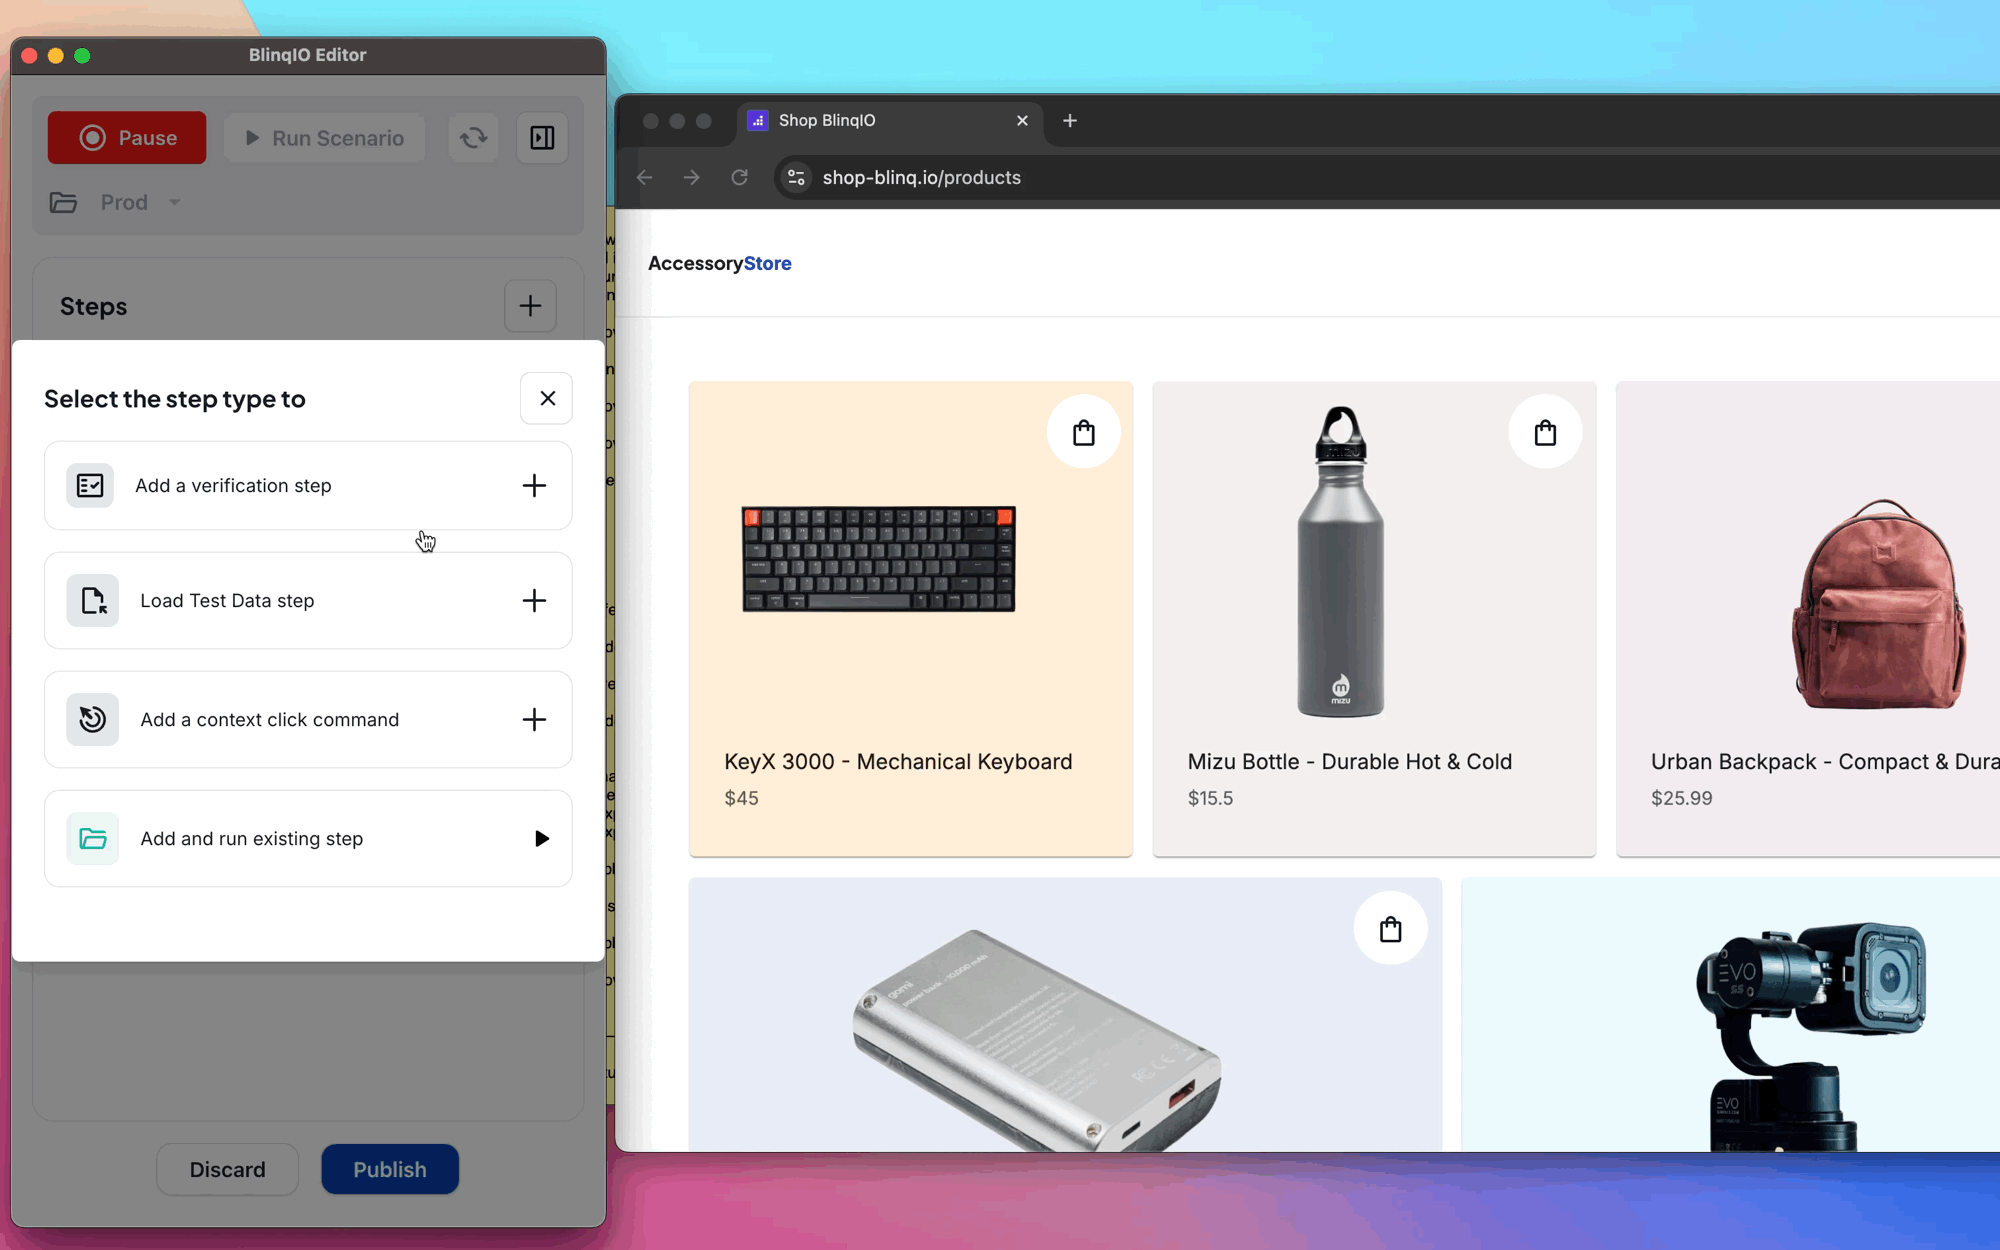The image size is (2000, 1250).
Task: Click the verification step icon
Action: (89, 485)
